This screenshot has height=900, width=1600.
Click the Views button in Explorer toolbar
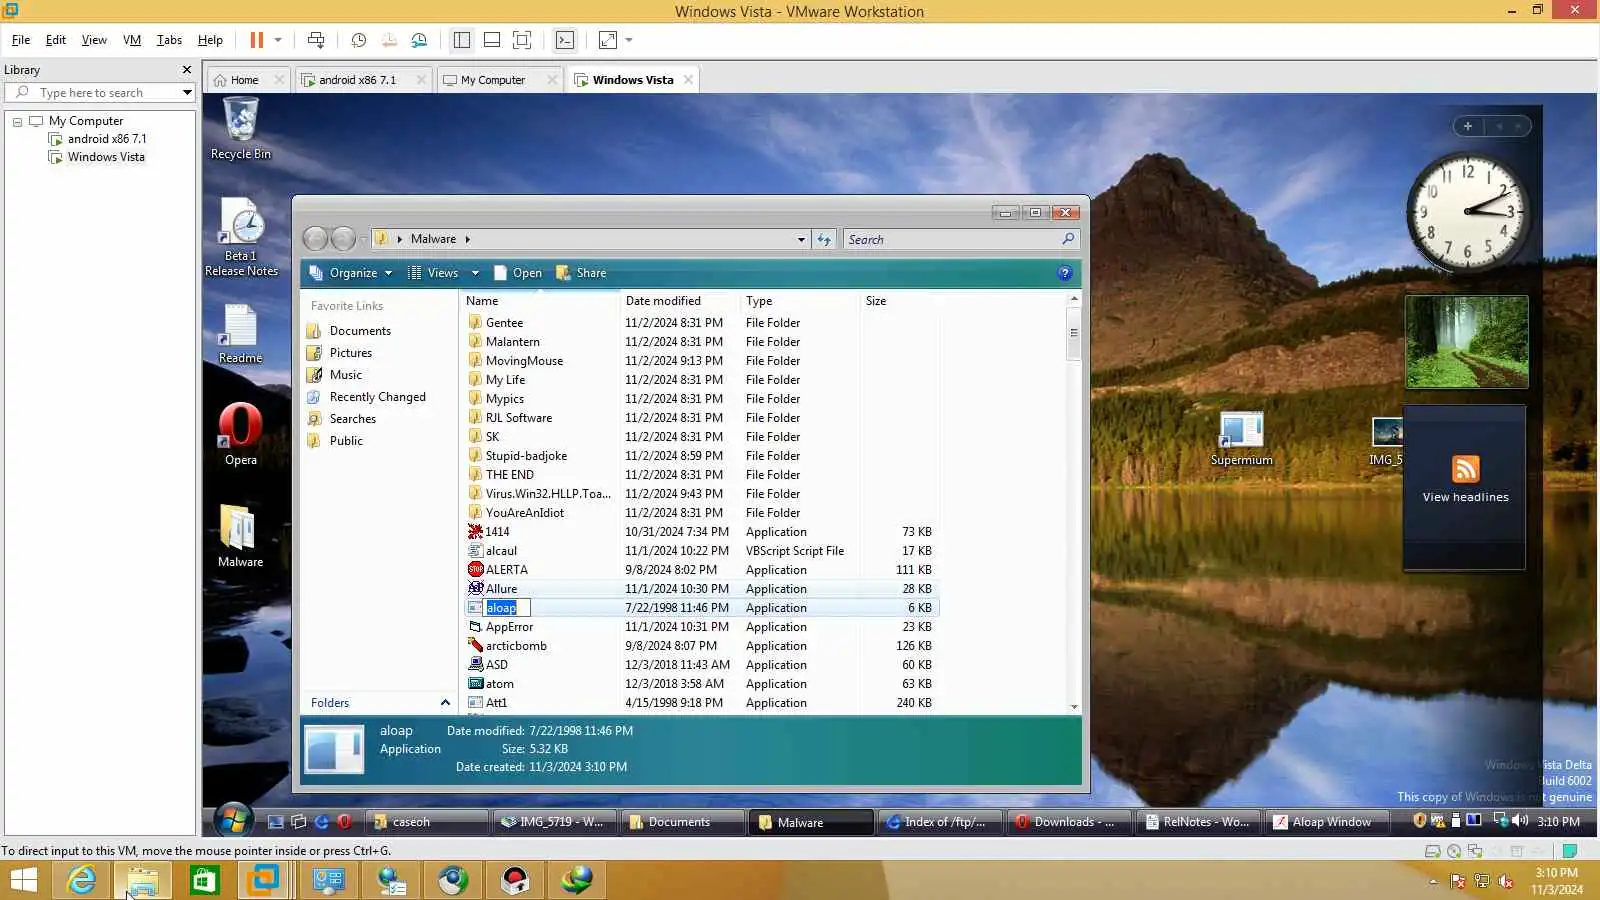click(433, 273)
